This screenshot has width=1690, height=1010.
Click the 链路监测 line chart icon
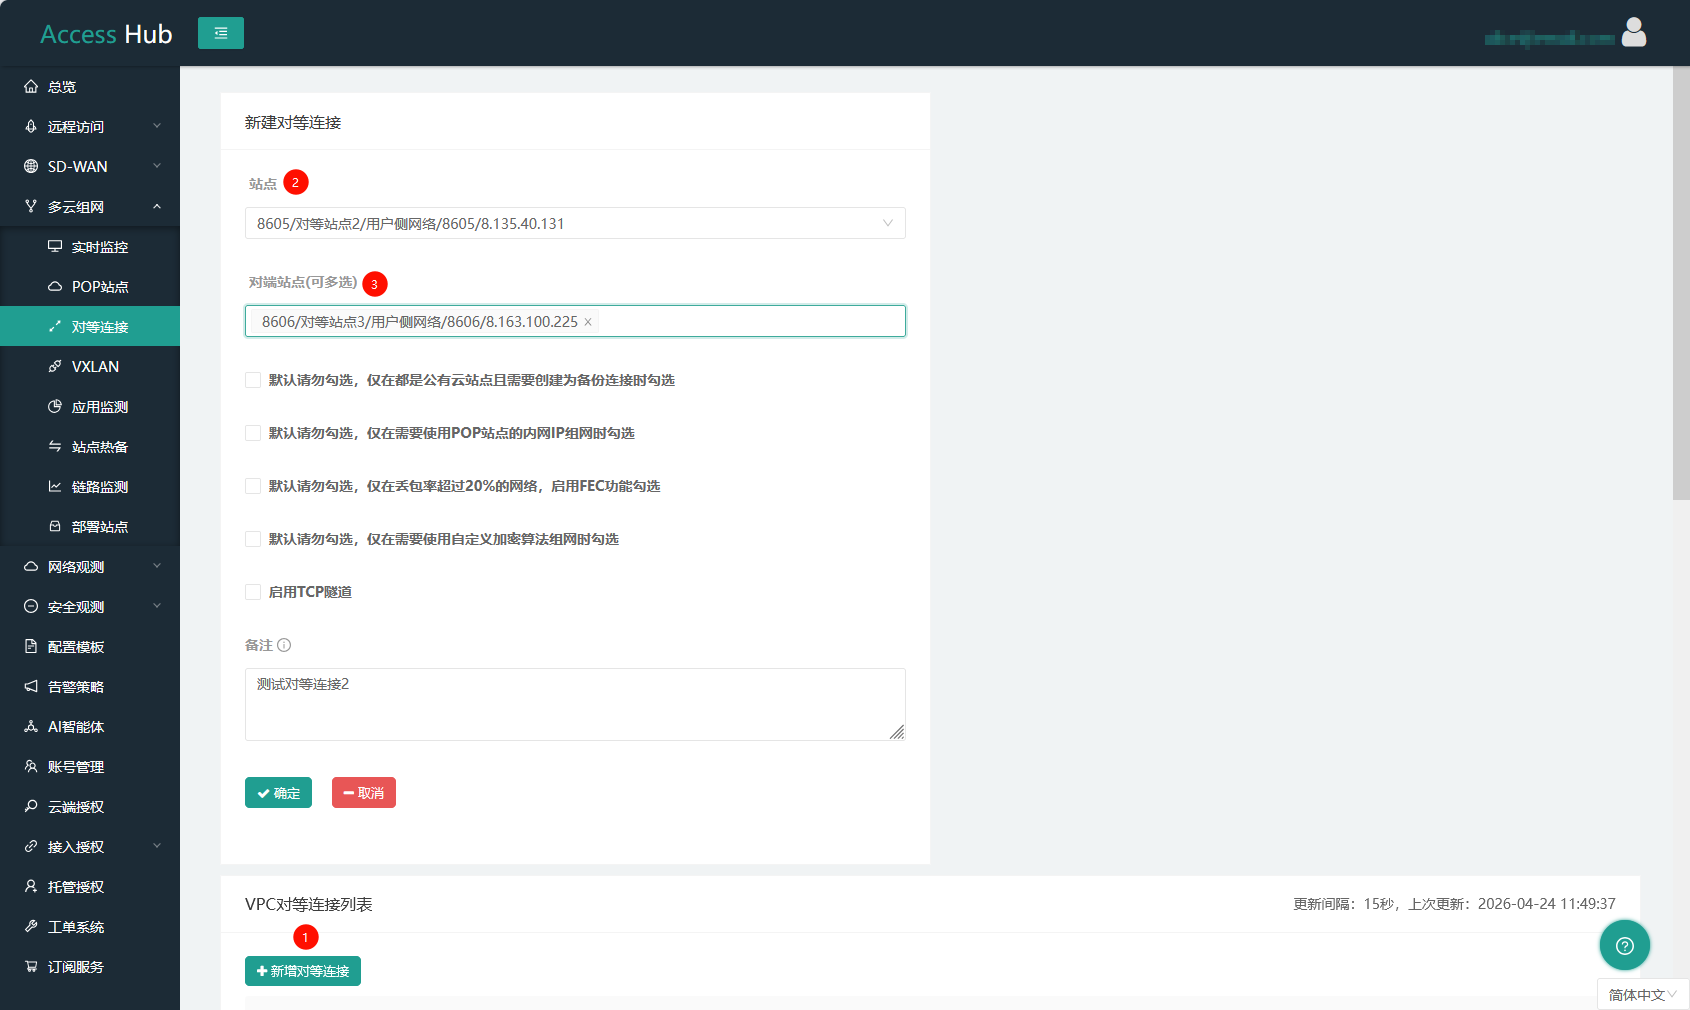click(x=55, y=487)
